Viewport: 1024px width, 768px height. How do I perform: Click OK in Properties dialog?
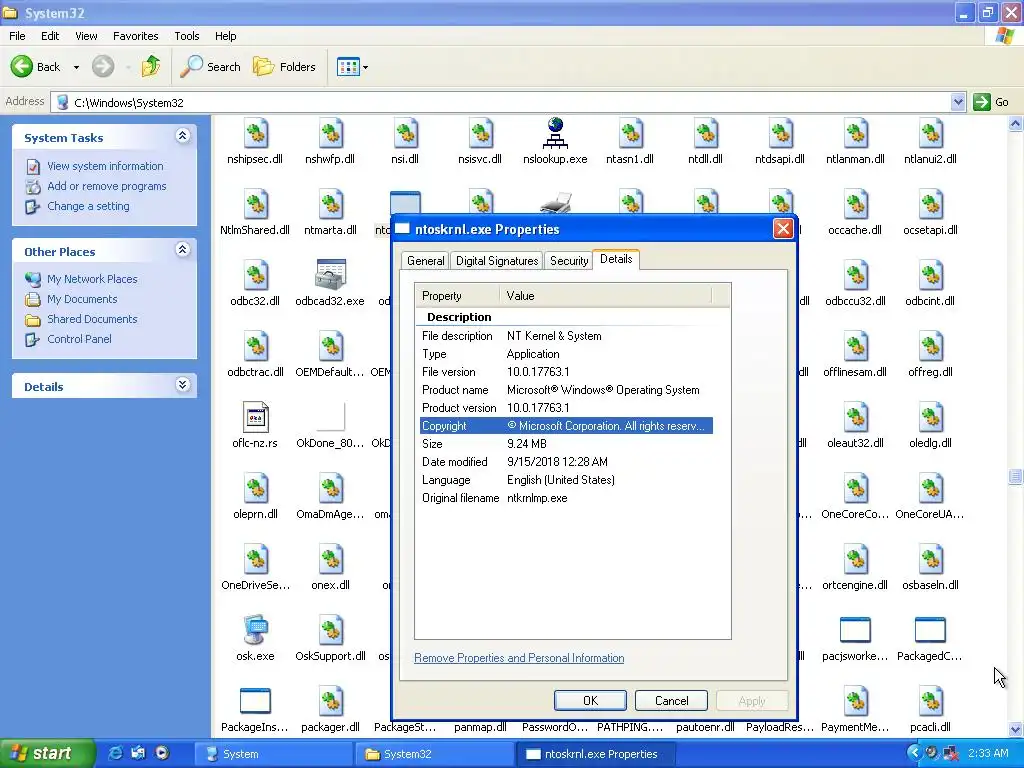click(590, 701)
